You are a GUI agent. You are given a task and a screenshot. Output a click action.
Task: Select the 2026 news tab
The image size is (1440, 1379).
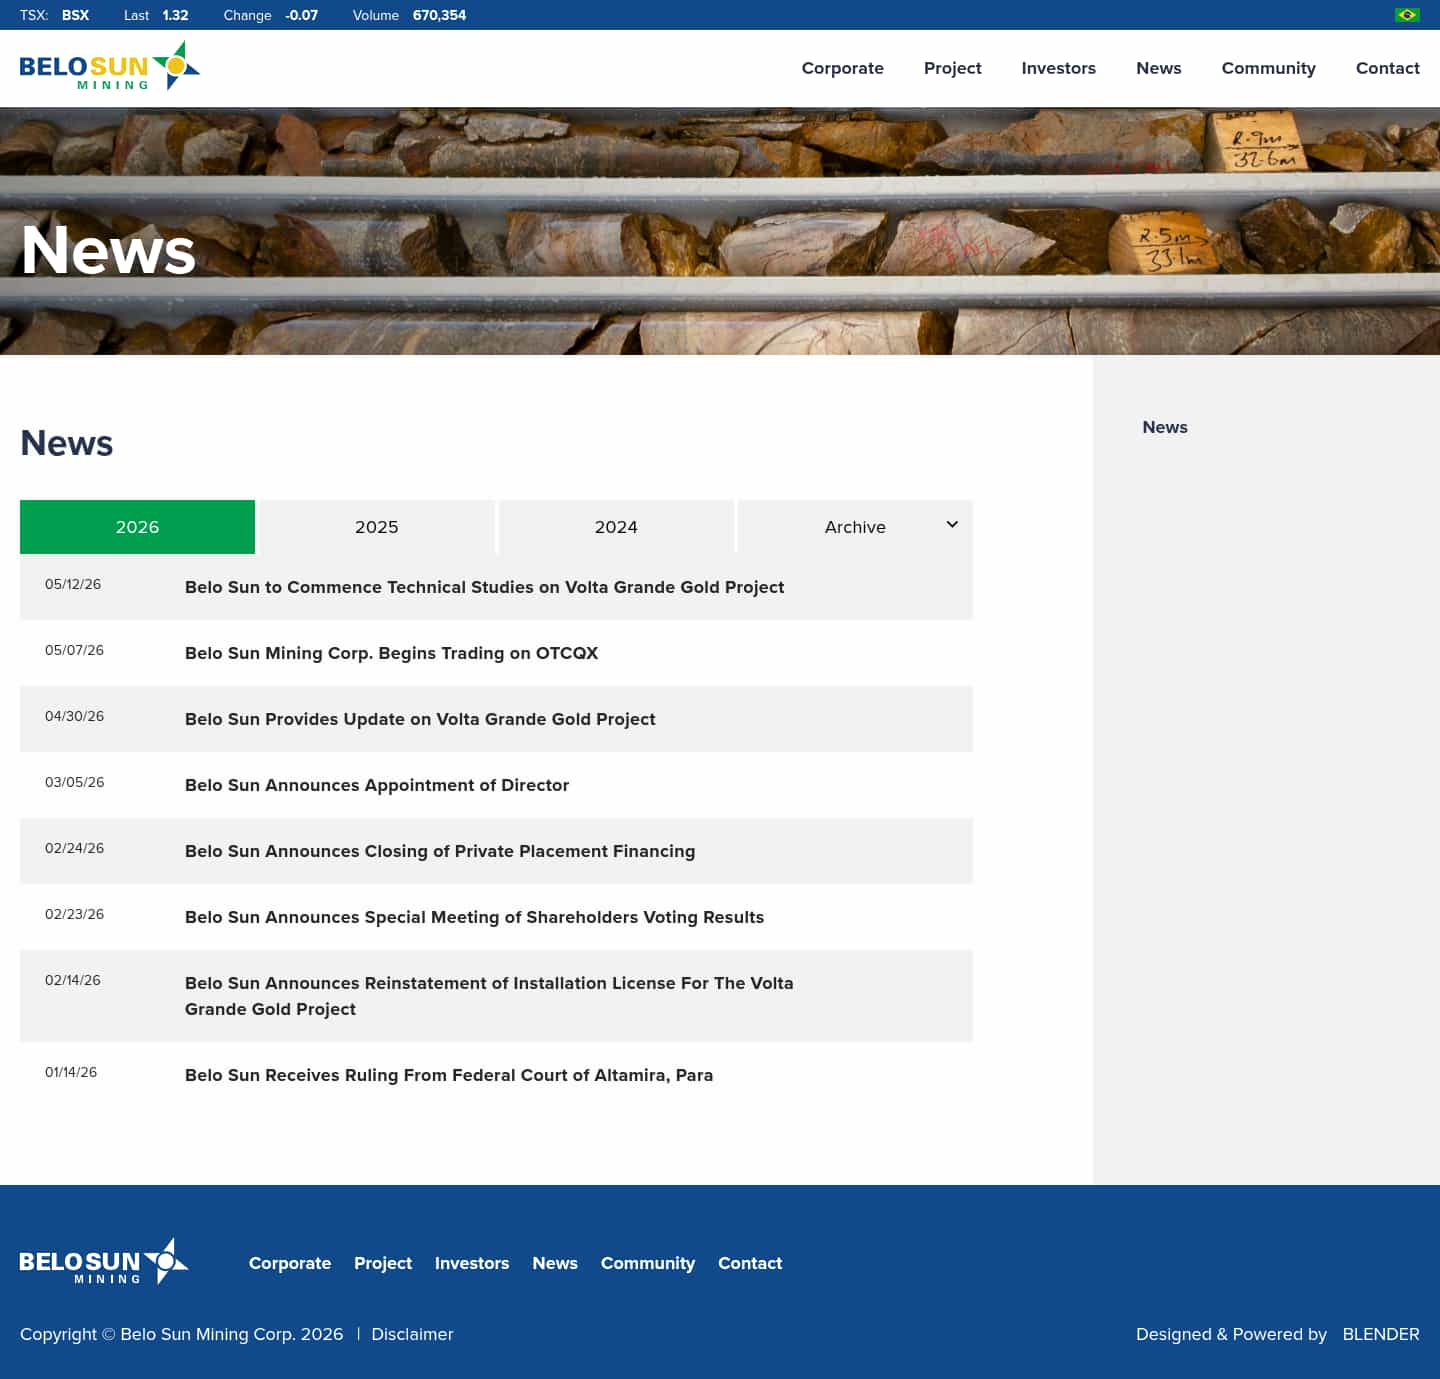[137, 527]
